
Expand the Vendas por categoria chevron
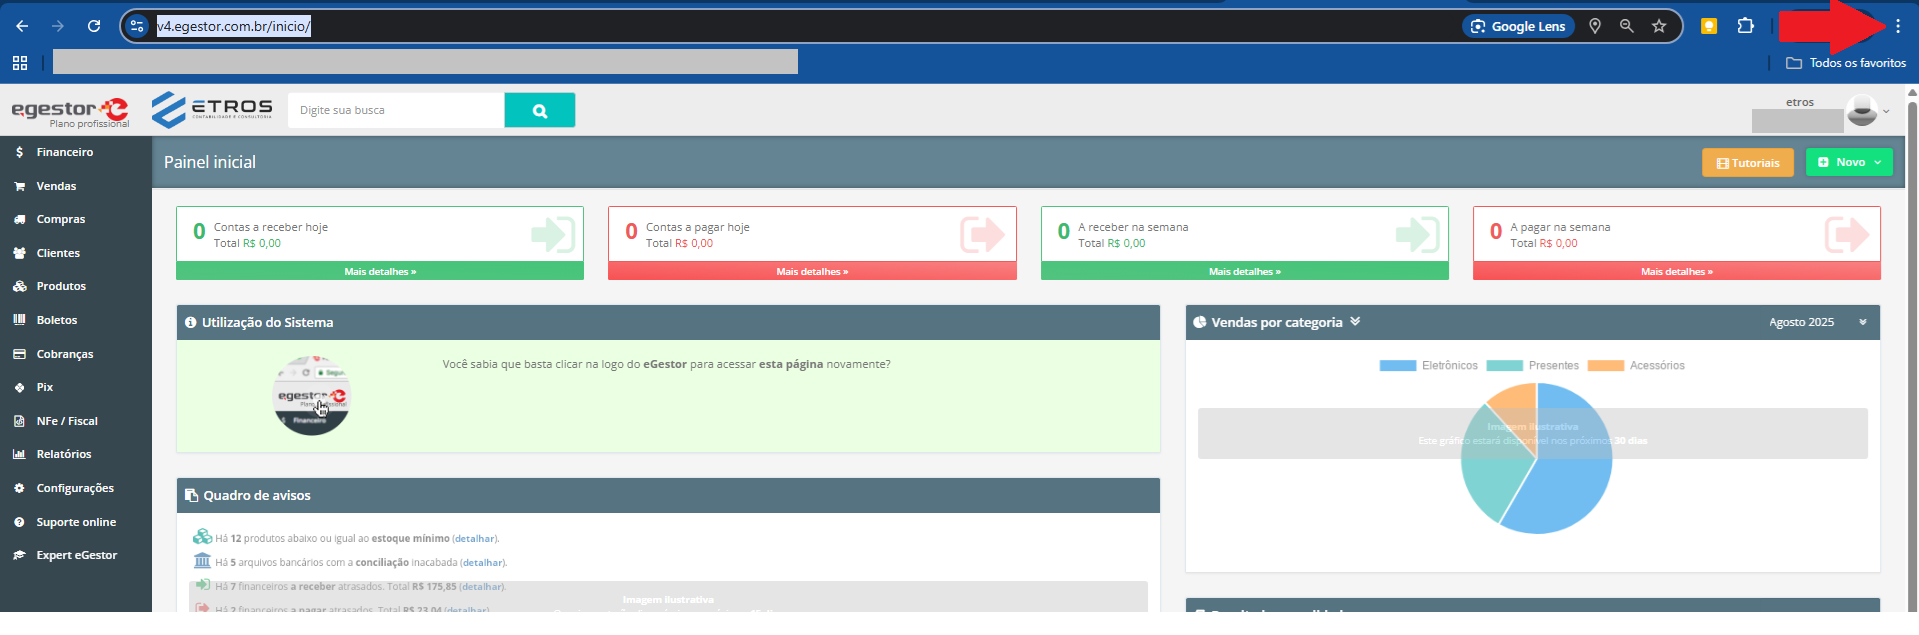click(x=1355, y=322)
